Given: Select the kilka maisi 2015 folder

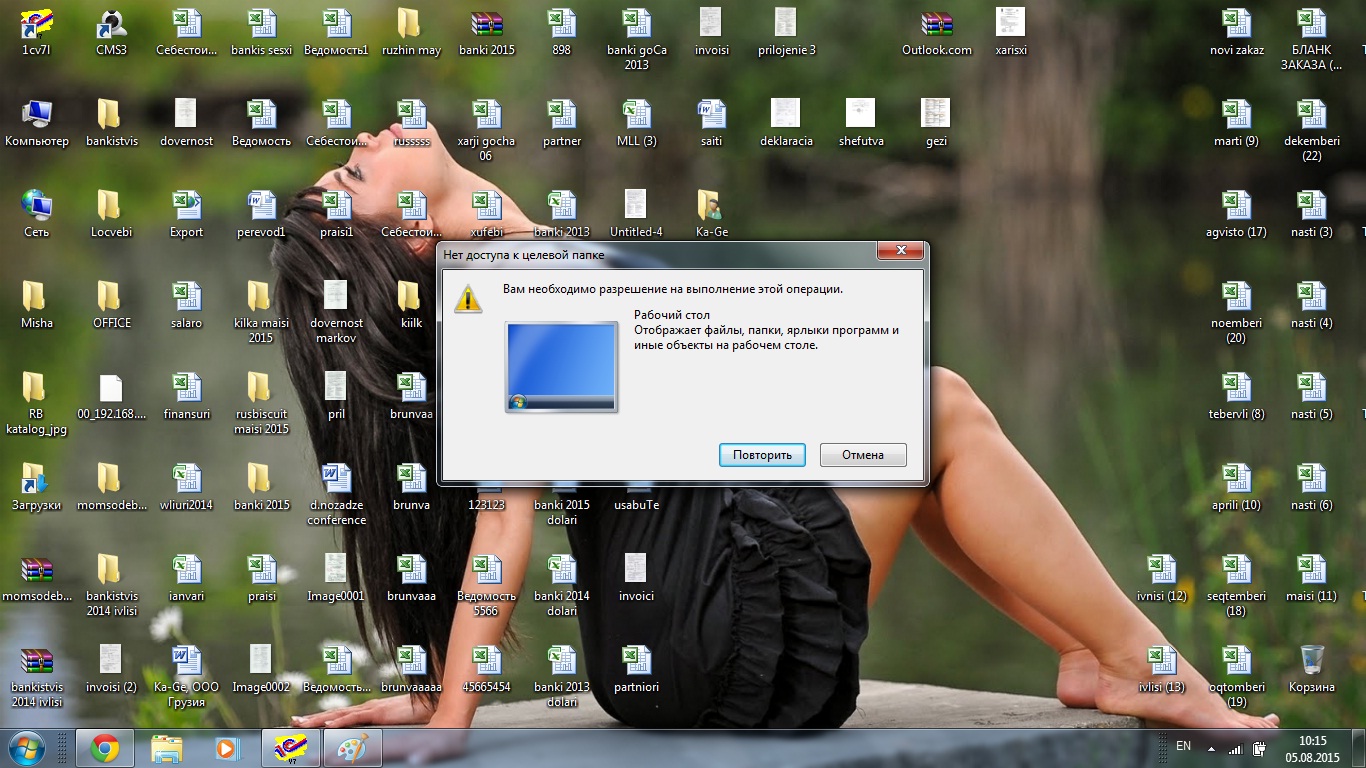Looking at the screenshot, I should click(261, 312).
